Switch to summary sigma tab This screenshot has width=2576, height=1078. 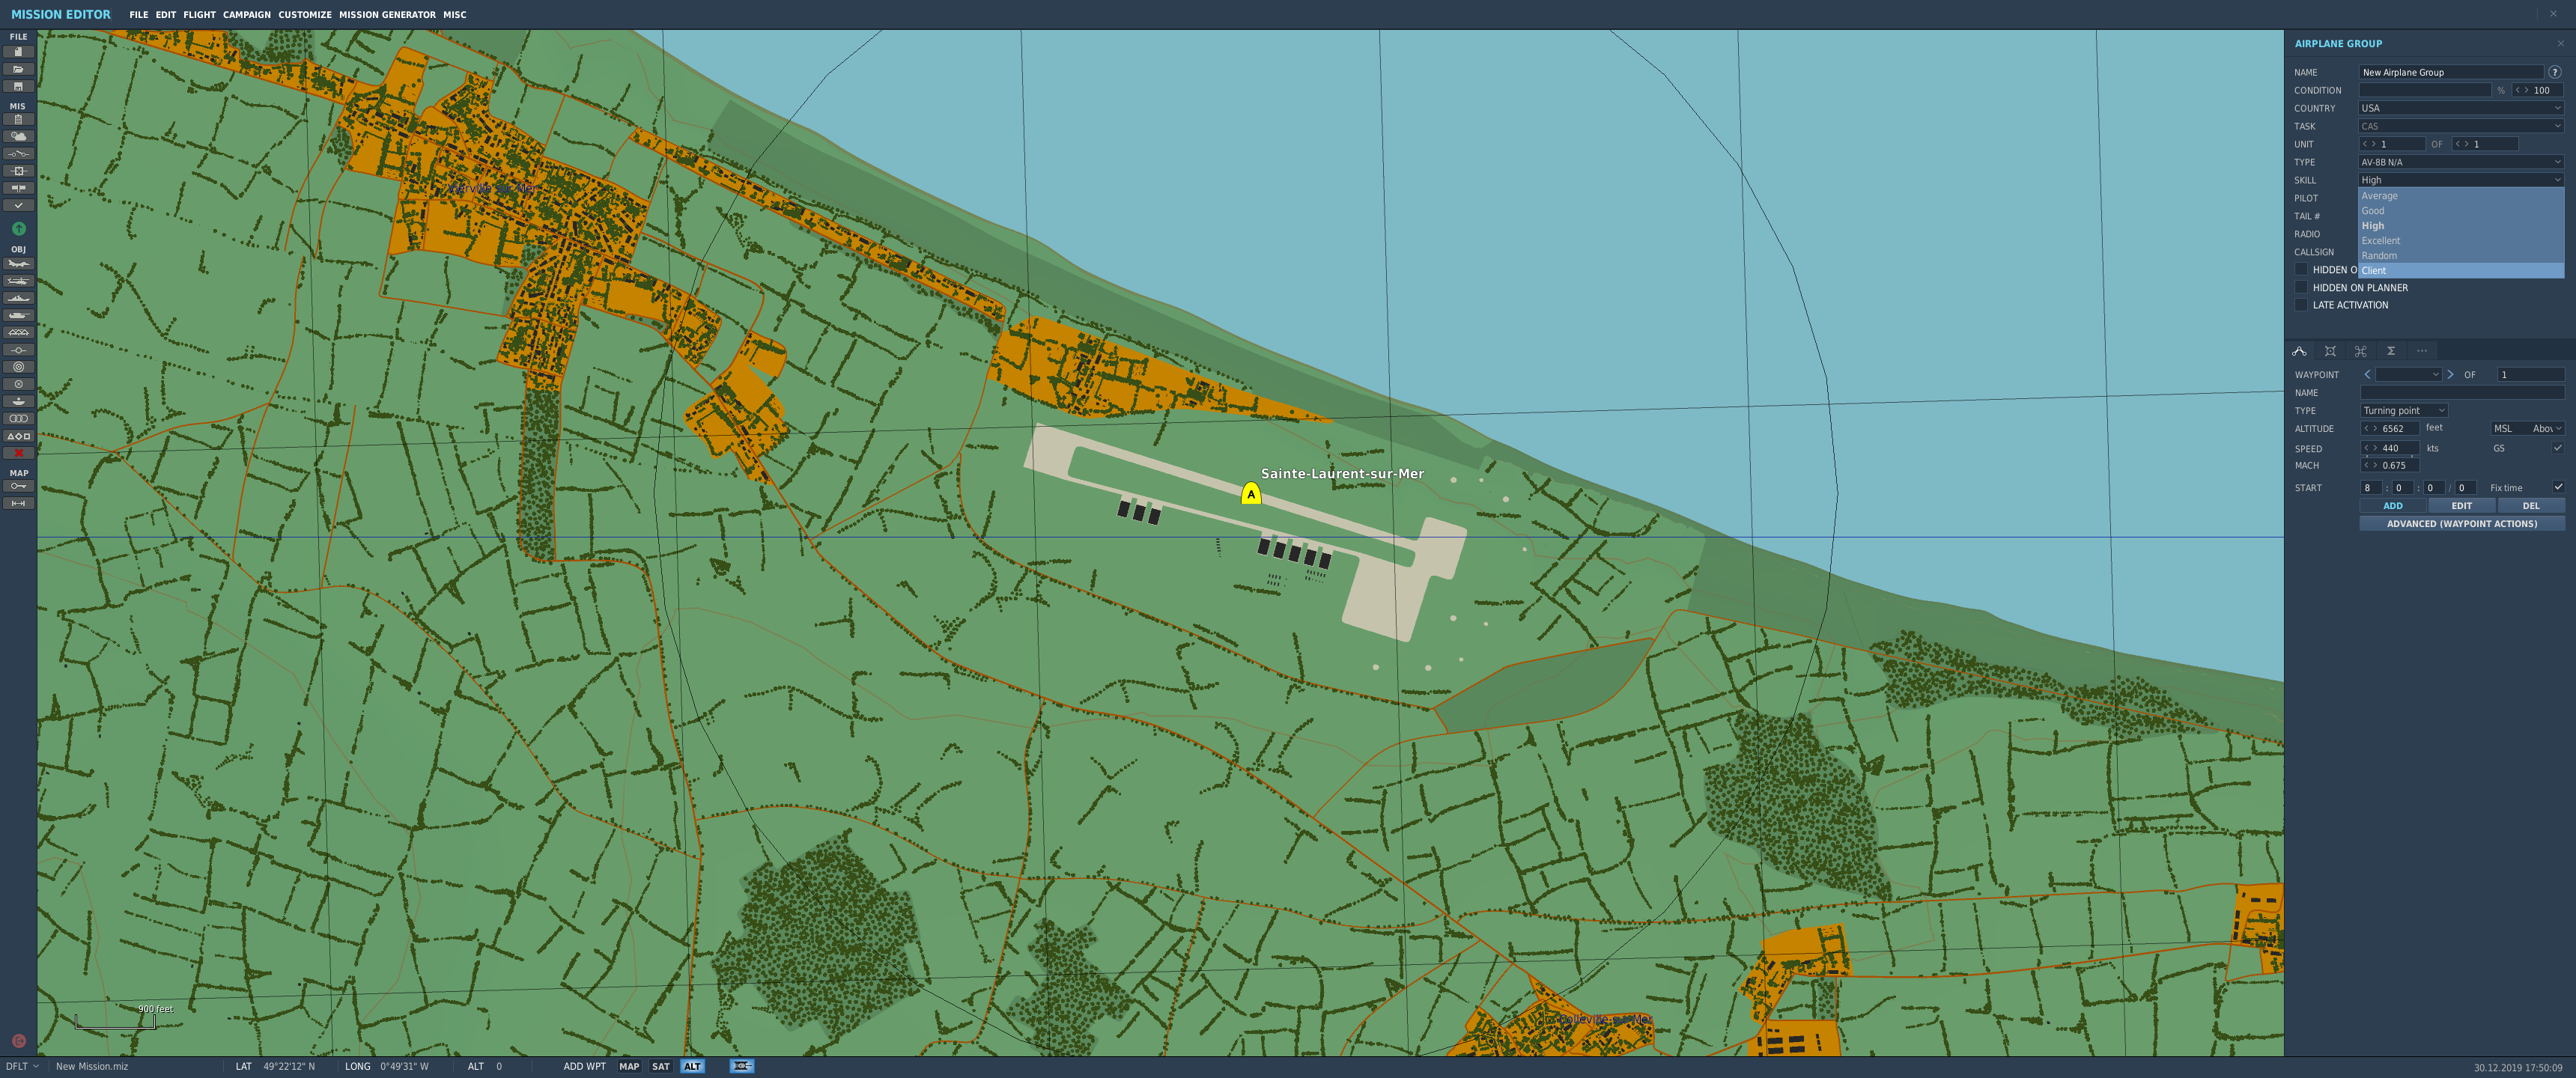pos(2391,351)
